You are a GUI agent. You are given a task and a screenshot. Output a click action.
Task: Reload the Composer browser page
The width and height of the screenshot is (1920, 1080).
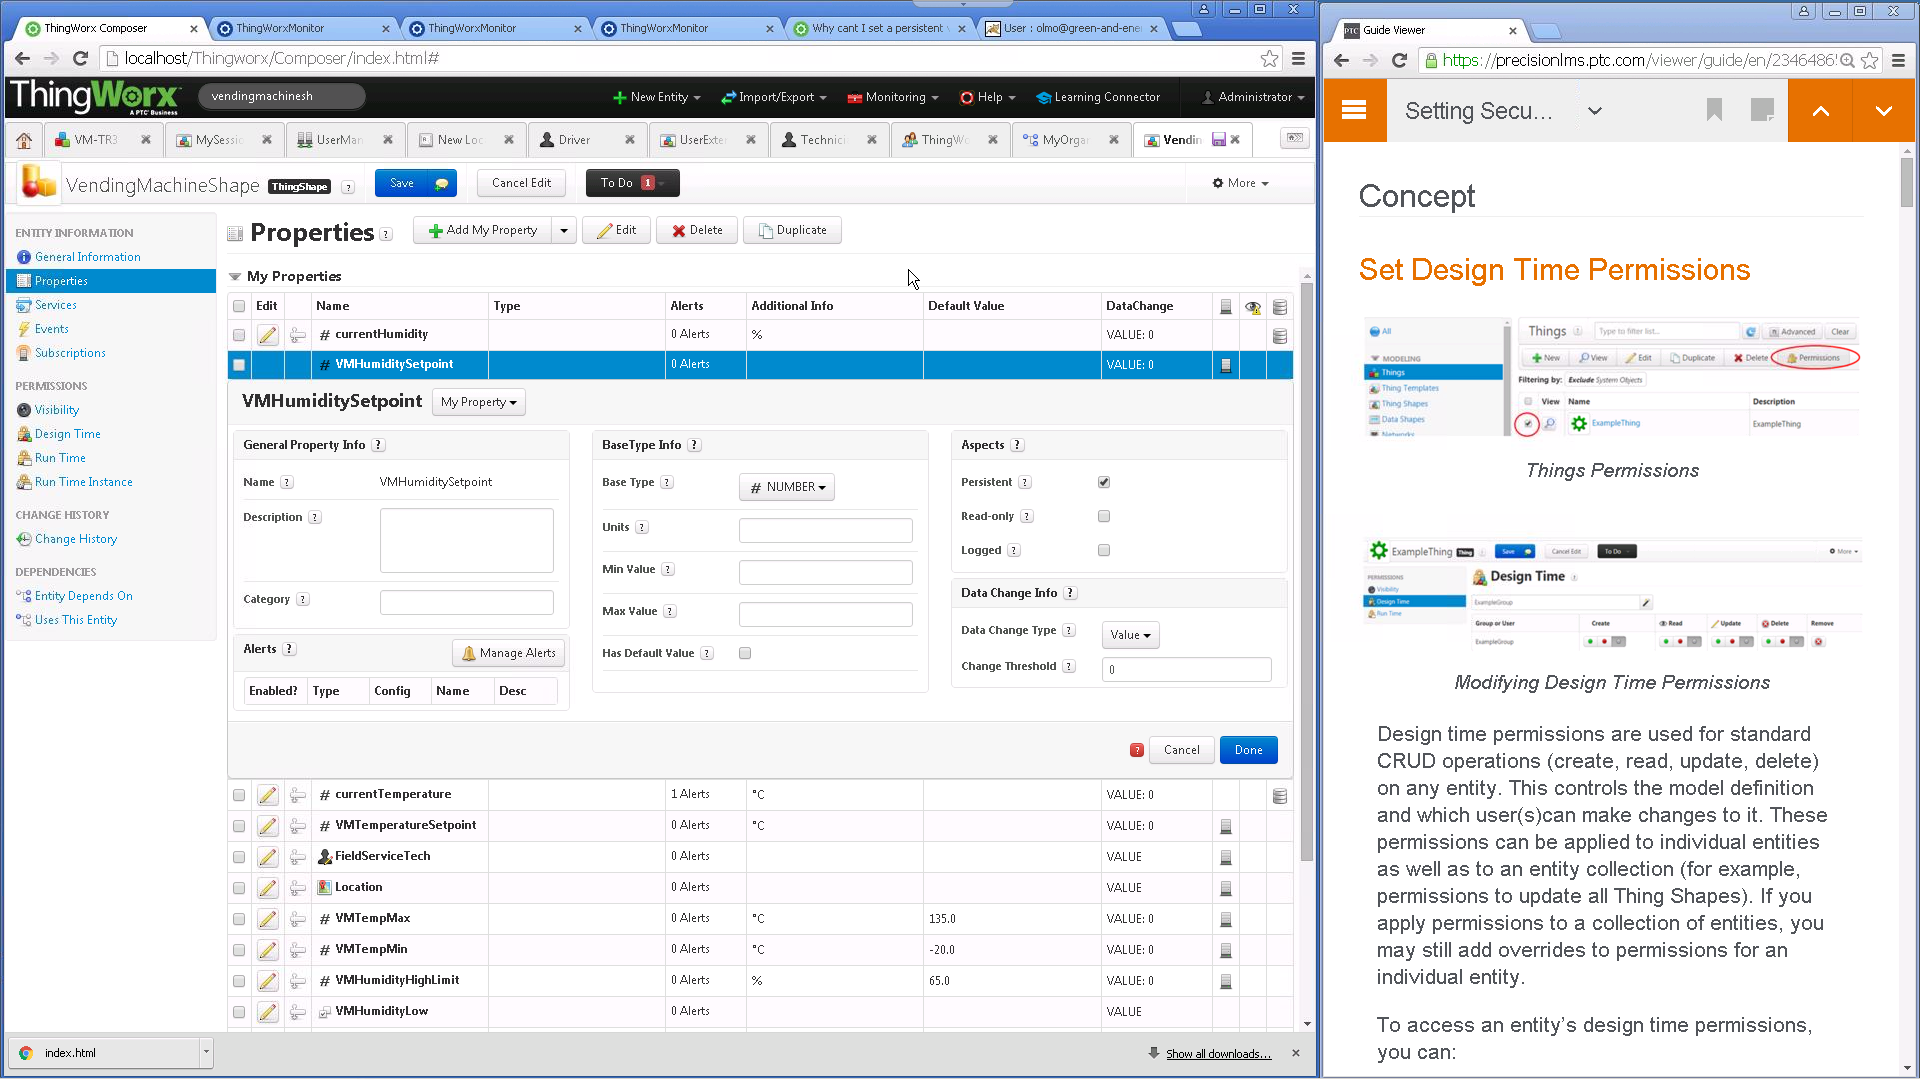click(81, 59)
